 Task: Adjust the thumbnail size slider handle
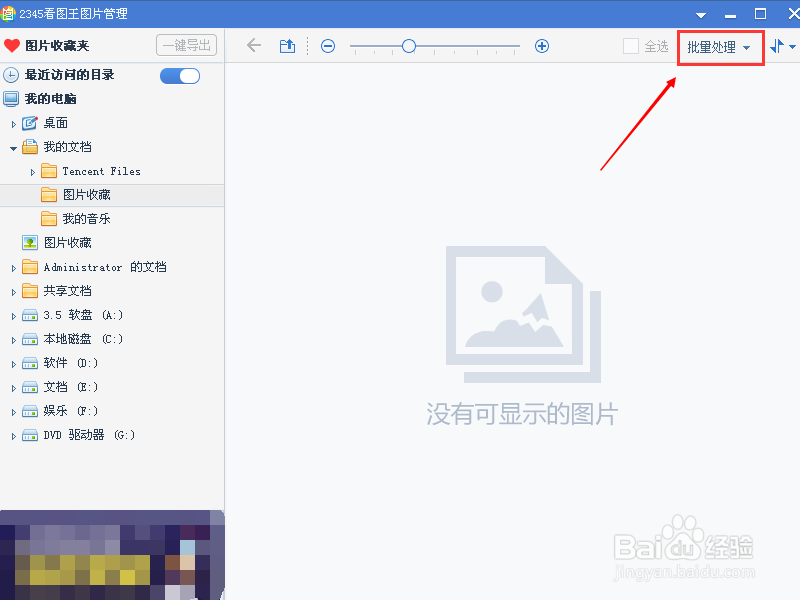click(x=409, y=46)
